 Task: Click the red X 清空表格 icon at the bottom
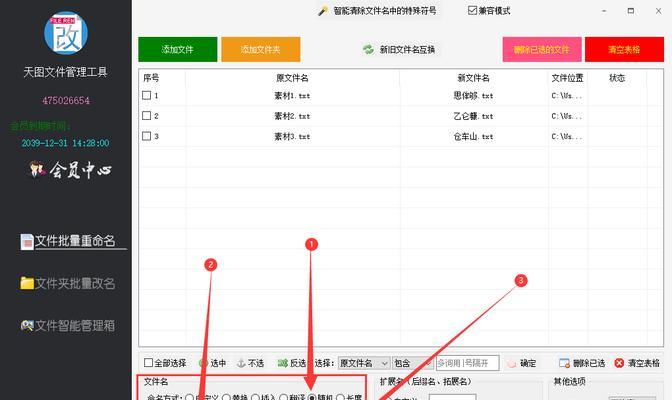point(619,363)
